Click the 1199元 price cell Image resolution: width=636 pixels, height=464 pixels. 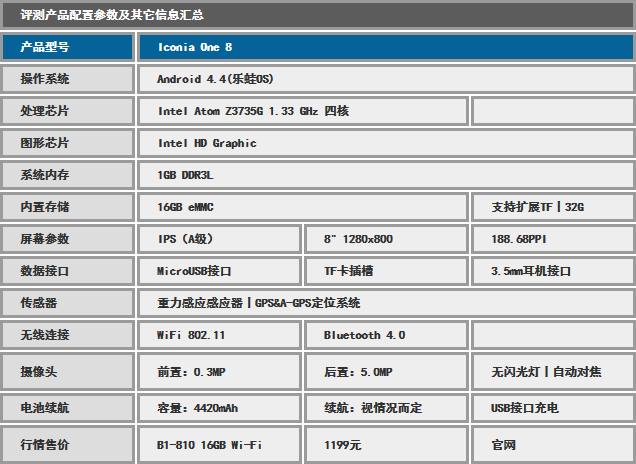tap(387, 445)
